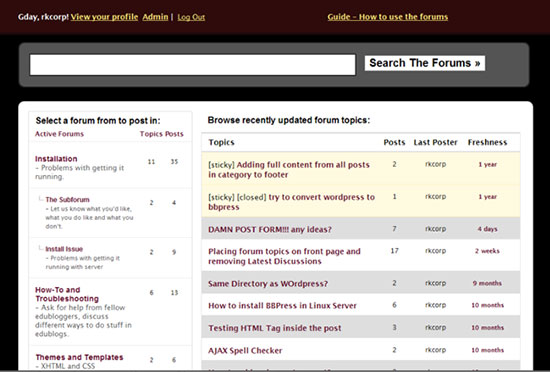Click 13 posts count for How-To and Troubleshooting

pos(174,292)
